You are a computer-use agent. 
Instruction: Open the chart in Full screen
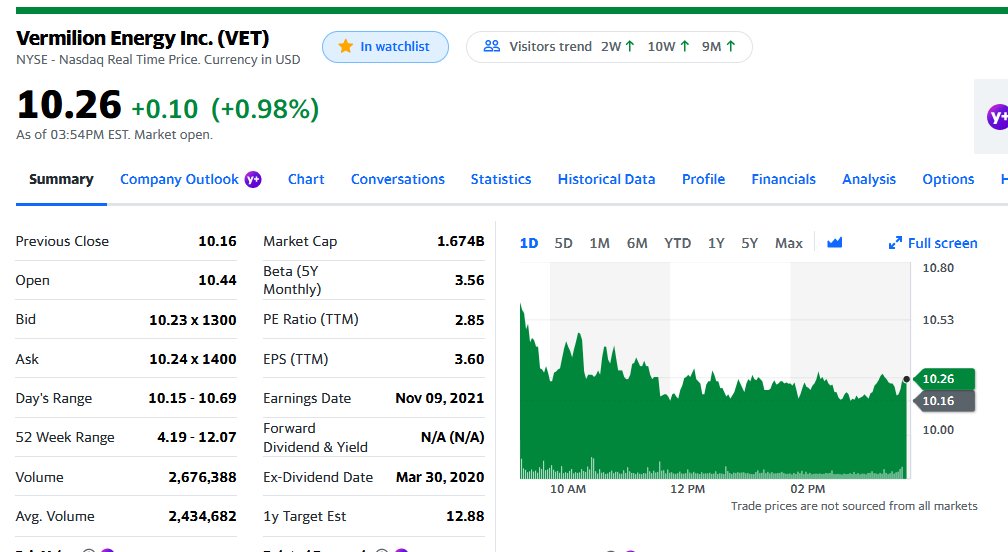point(933,243)
